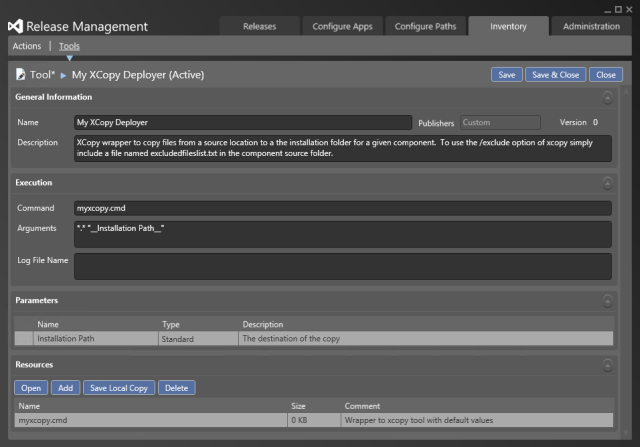
Task: Select the myxcopy.cmd resource row
Action: pos(313,420)
